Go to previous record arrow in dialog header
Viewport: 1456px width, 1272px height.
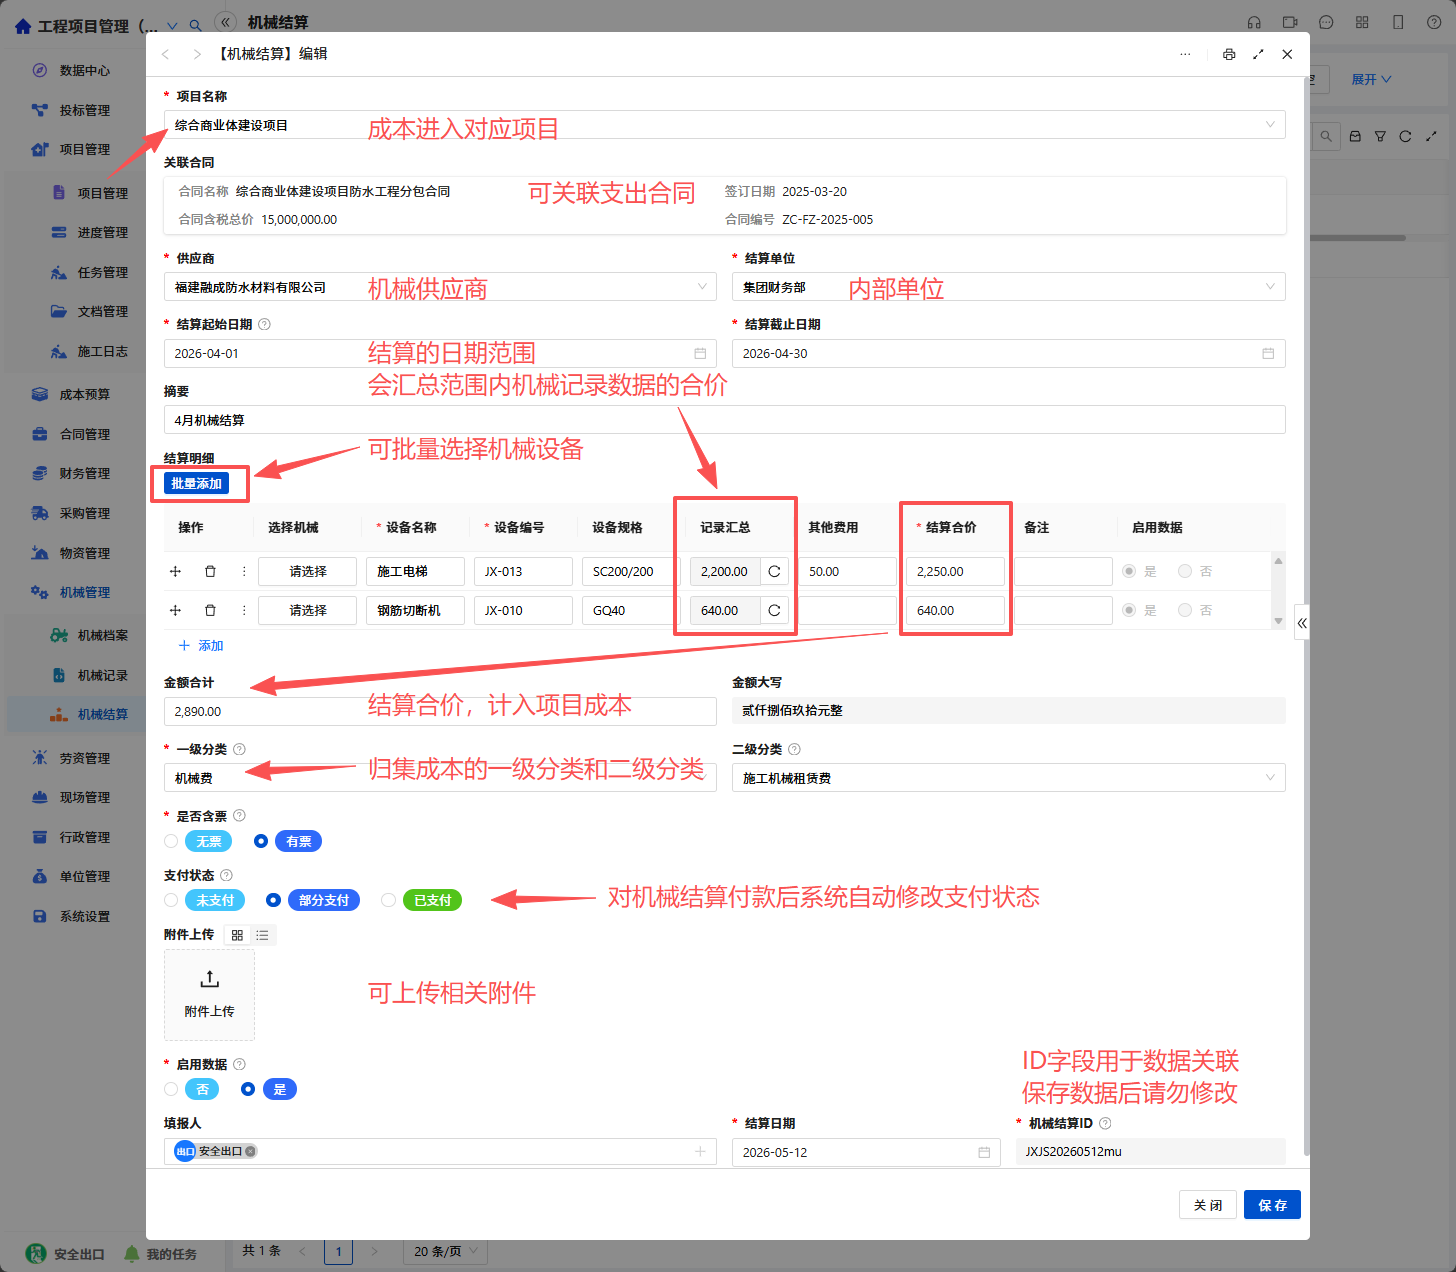click(x=166, y=54)
